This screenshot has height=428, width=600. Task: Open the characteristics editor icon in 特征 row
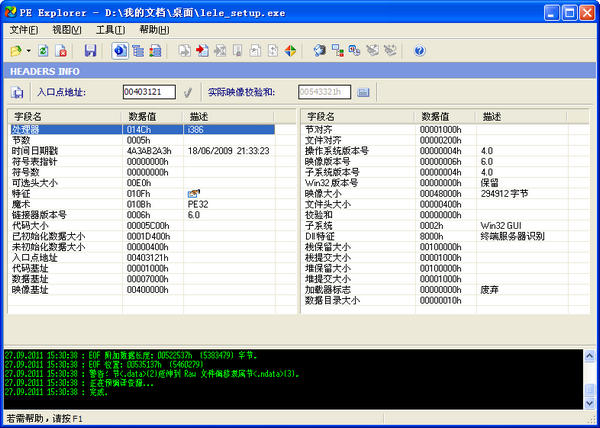192,192
